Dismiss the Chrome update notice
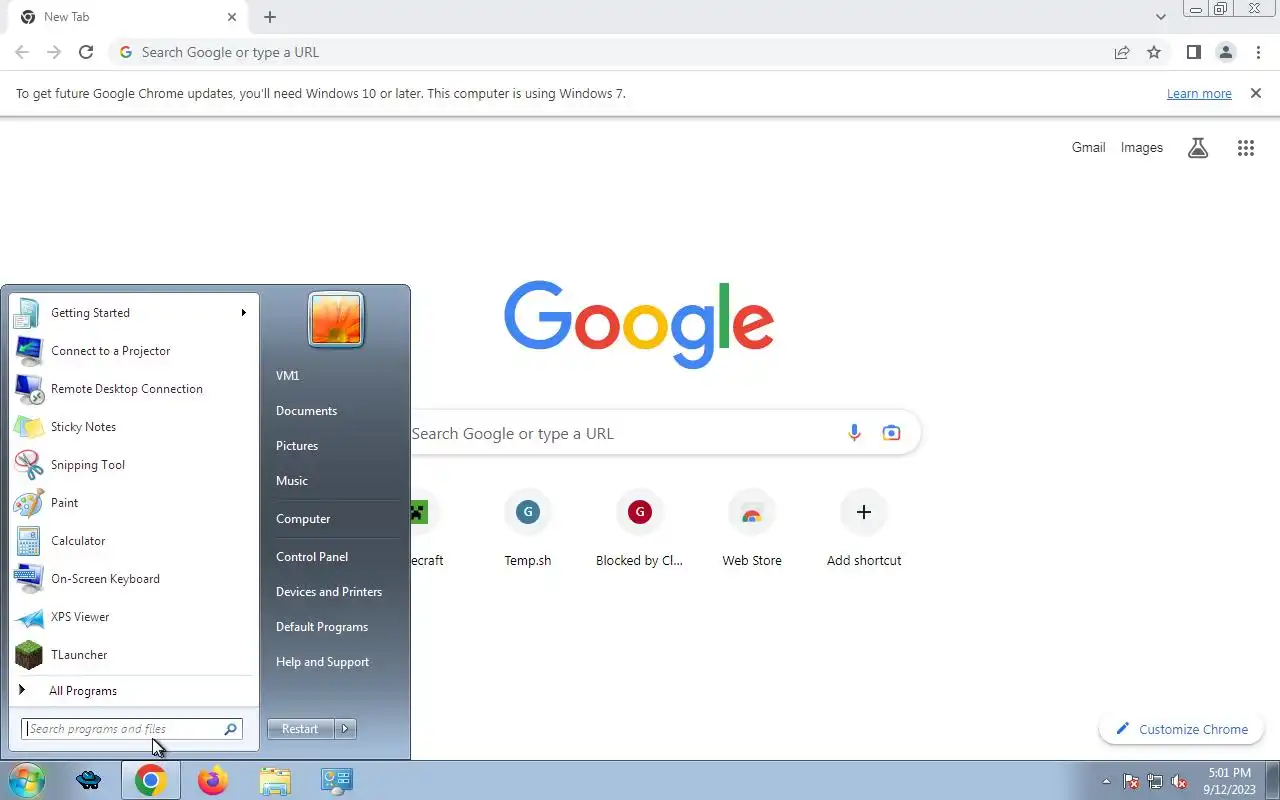The image size is (1280, 800). (1256, 93)
